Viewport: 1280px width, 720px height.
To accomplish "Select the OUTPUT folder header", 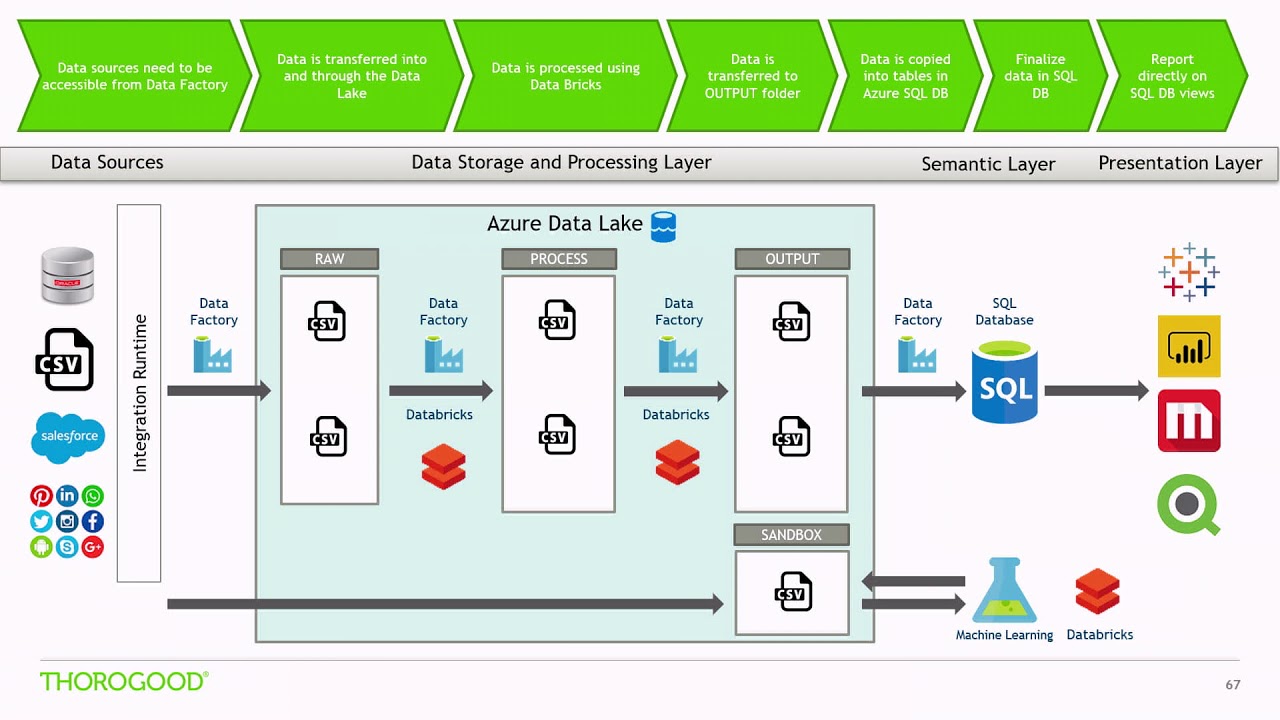I will click(792, 259).
